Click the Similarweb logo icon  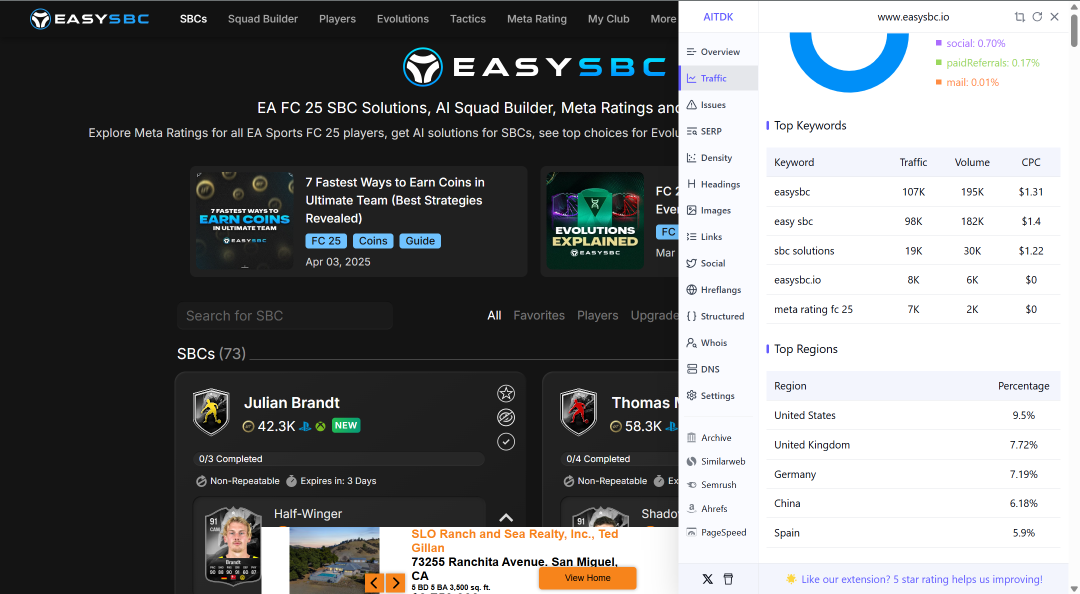click(x=692, y=461)
